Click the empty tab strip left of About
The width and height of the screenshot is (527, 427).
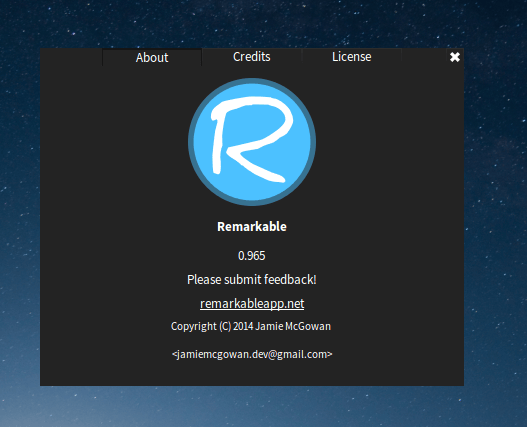pos(71,57)
